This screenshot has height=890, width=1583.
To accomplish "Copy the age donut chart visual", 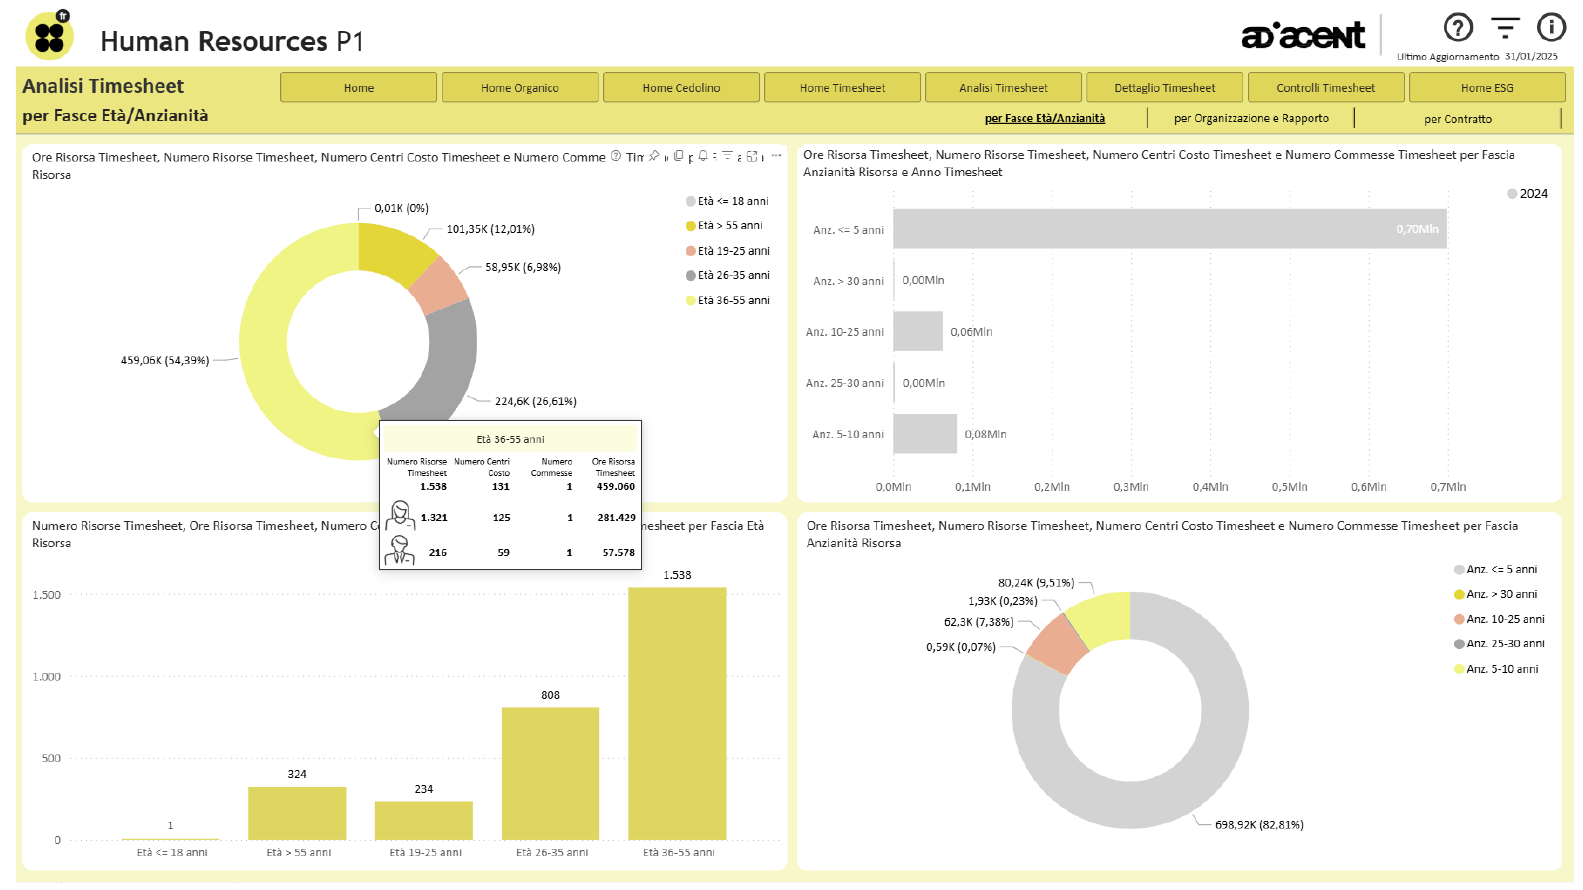I will (x=679, y=156).
